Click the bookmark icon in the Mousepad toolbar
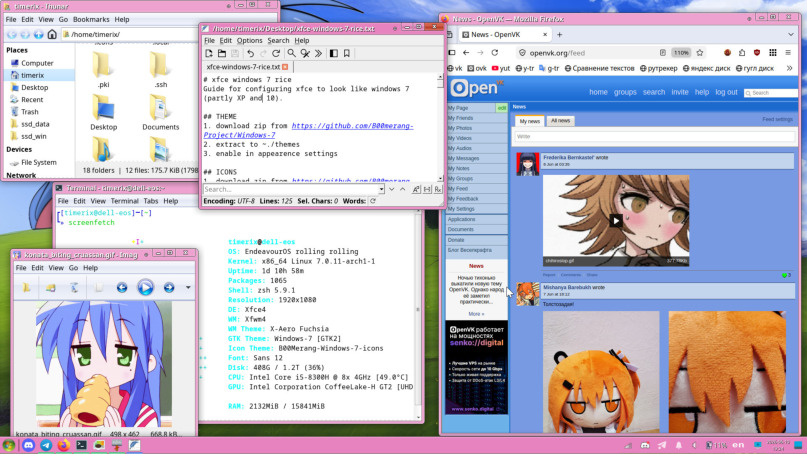 tap(347, 54)
